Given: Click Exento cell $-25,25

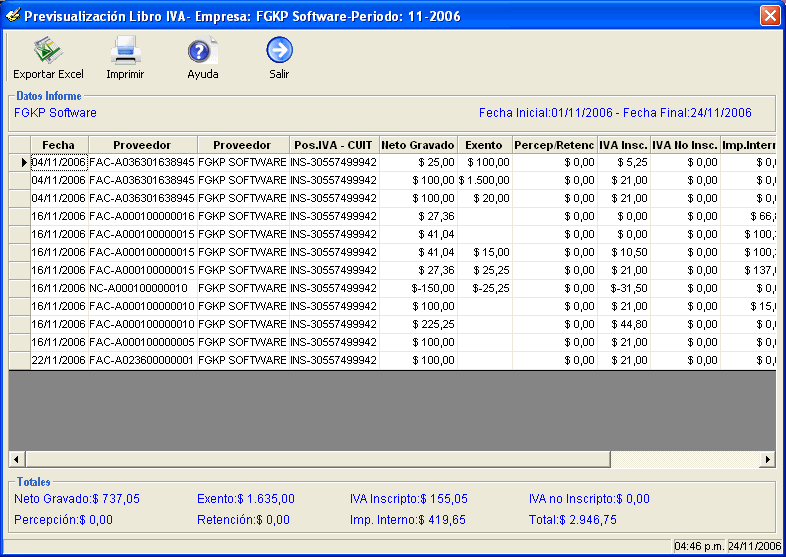Looking at the screenshot, I should (484, 288).
